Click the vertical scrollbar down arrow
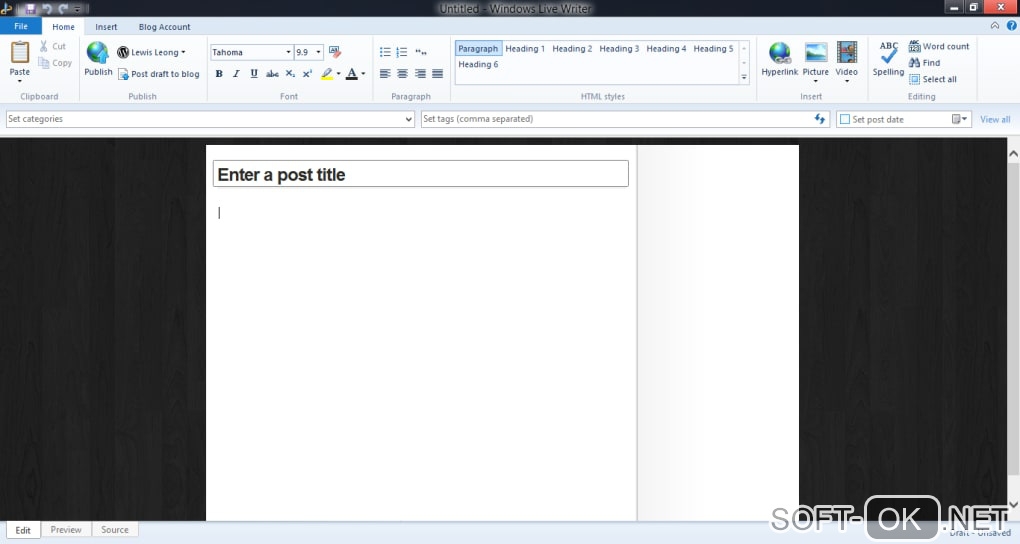Image resolution: width=1020 pixels, height=544 pixels. 1013,504
